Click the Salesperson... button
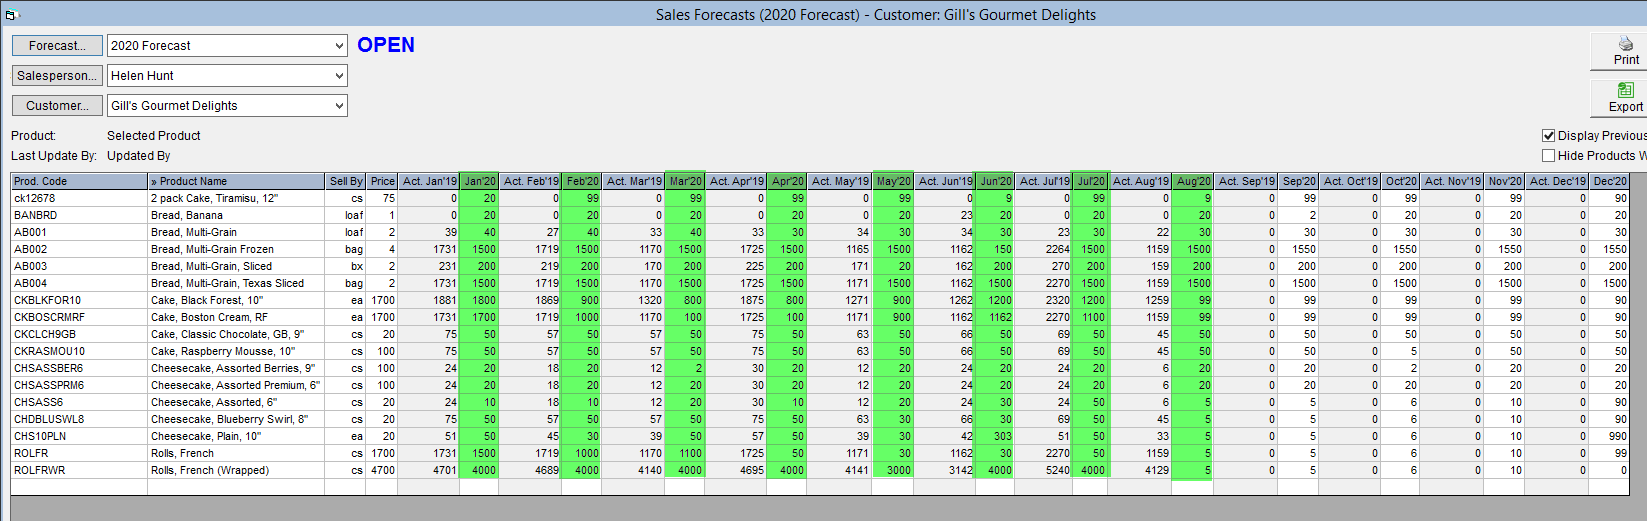1647x521 pixels. click(57, 75)
